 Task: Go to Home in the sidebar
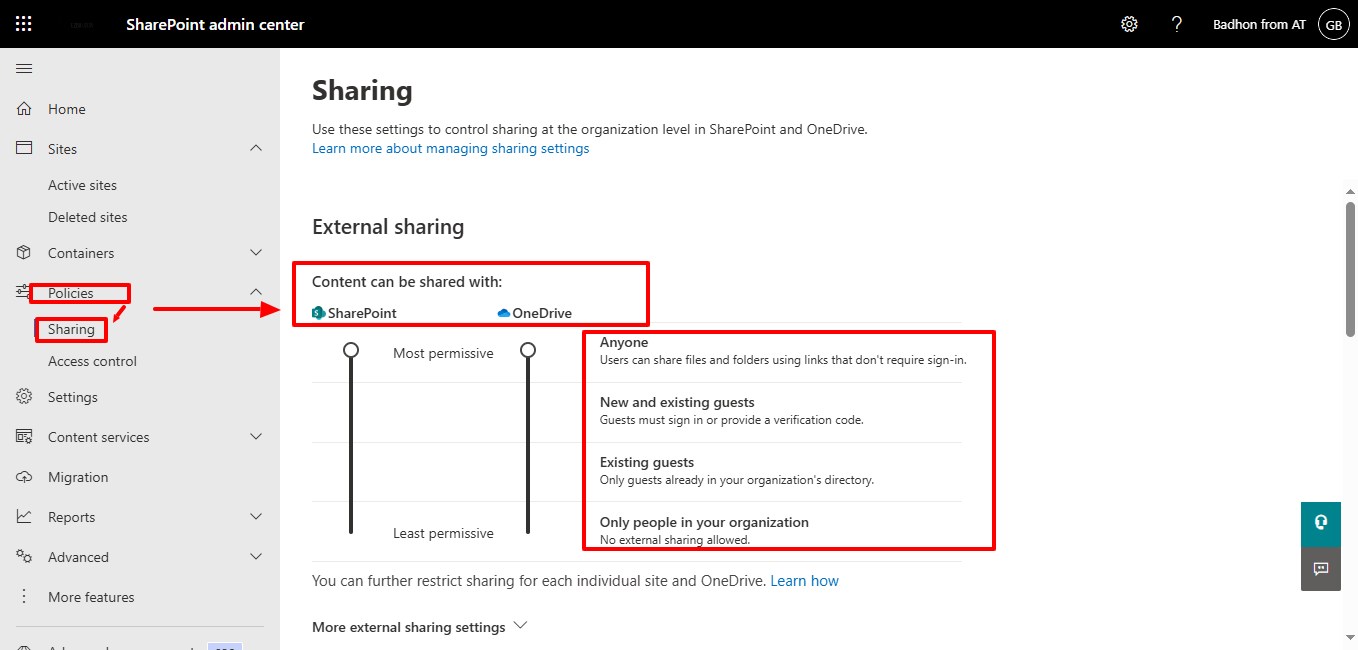(67, 109)
